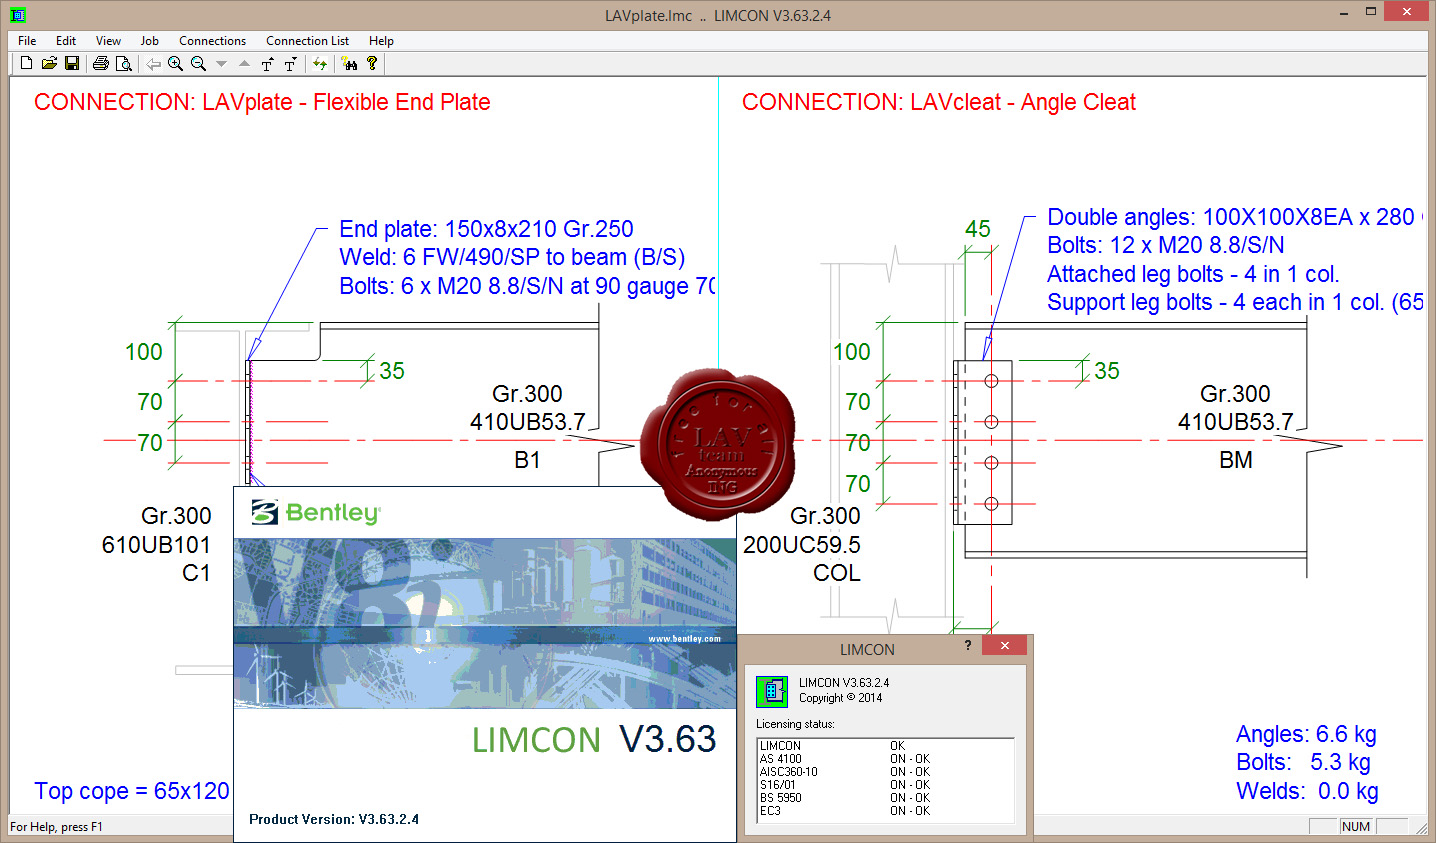Viewport: 1436px width, 843px height.
Task: Click the LAVcleat Angle Cleat heading
Action: pos(939,102)
